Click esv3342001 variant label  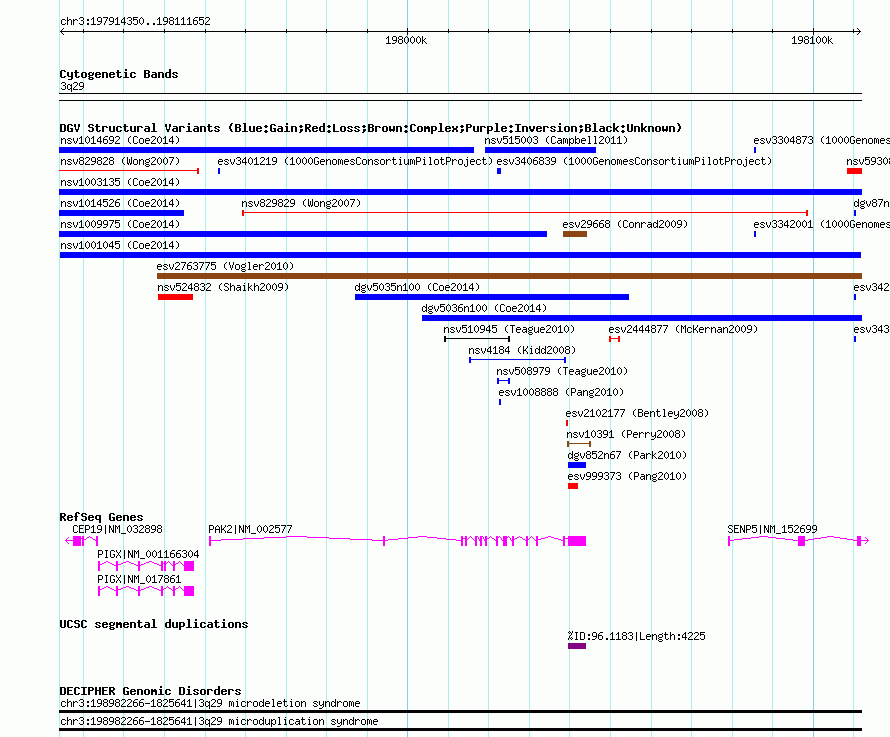[x=821, y=224]
